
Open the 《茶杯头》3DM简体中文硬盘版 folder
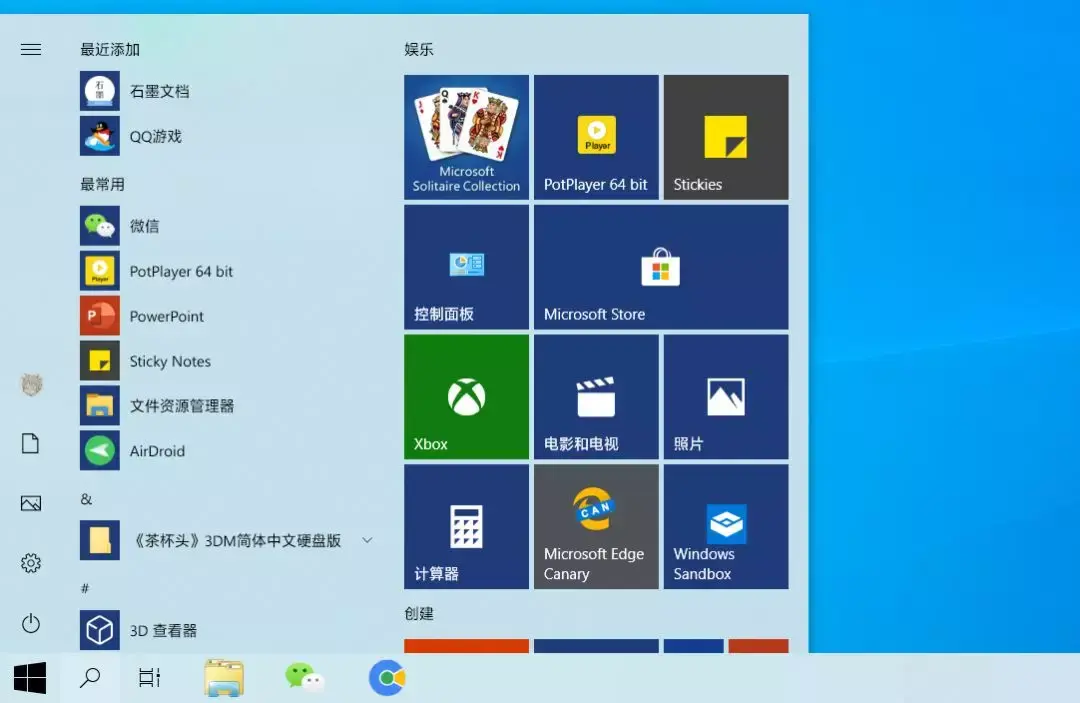(227, 541)
